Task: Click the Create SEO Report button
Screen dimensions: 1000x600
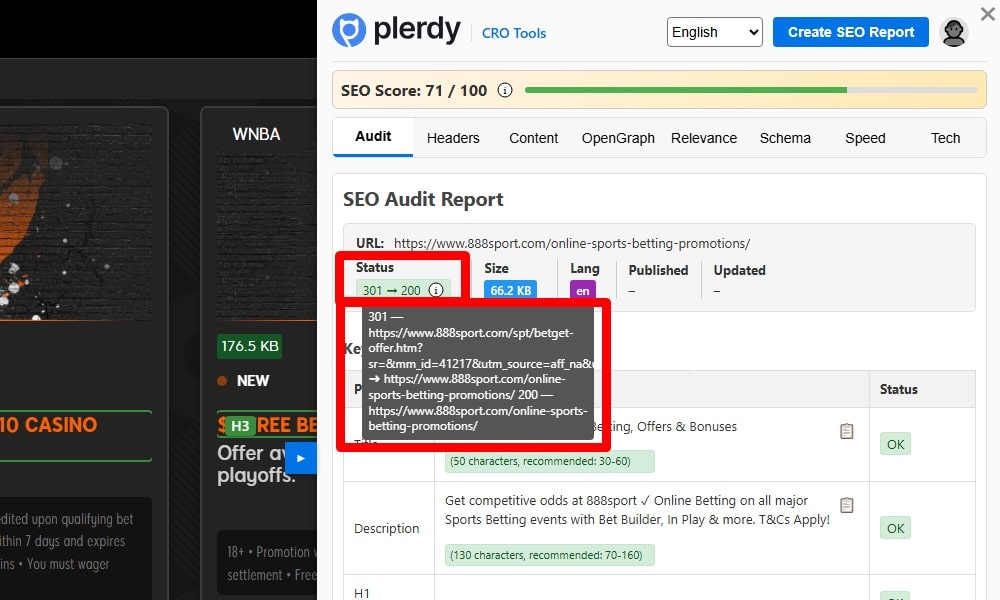Action: tap(850, 31)
